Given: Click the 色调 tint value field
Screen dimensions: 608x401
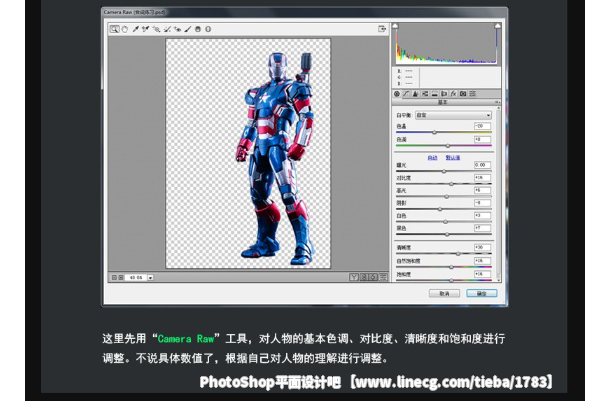Looking at the screenshot, I should tap(482, 139).
